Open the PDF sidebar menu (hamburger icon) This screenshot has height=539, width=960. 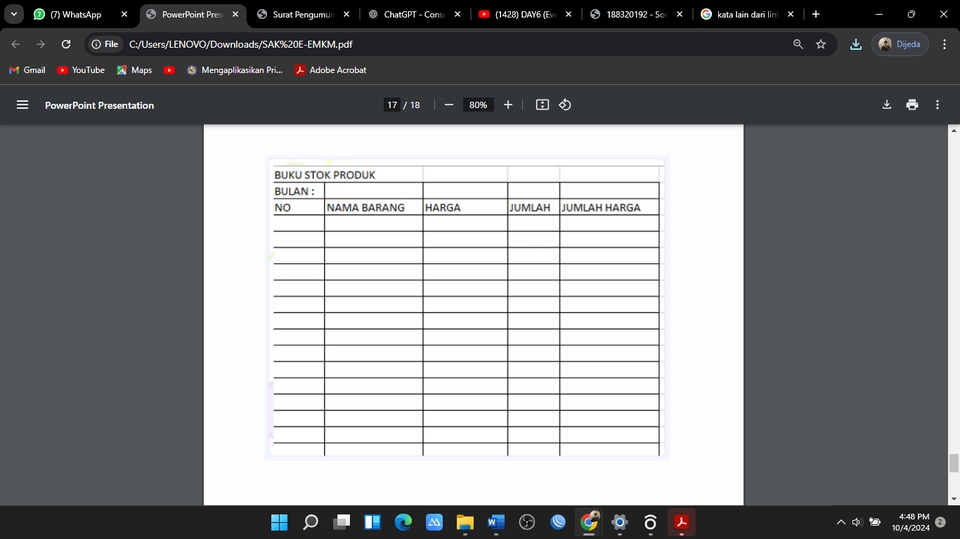pyautogui.click(x=22, y=105)
